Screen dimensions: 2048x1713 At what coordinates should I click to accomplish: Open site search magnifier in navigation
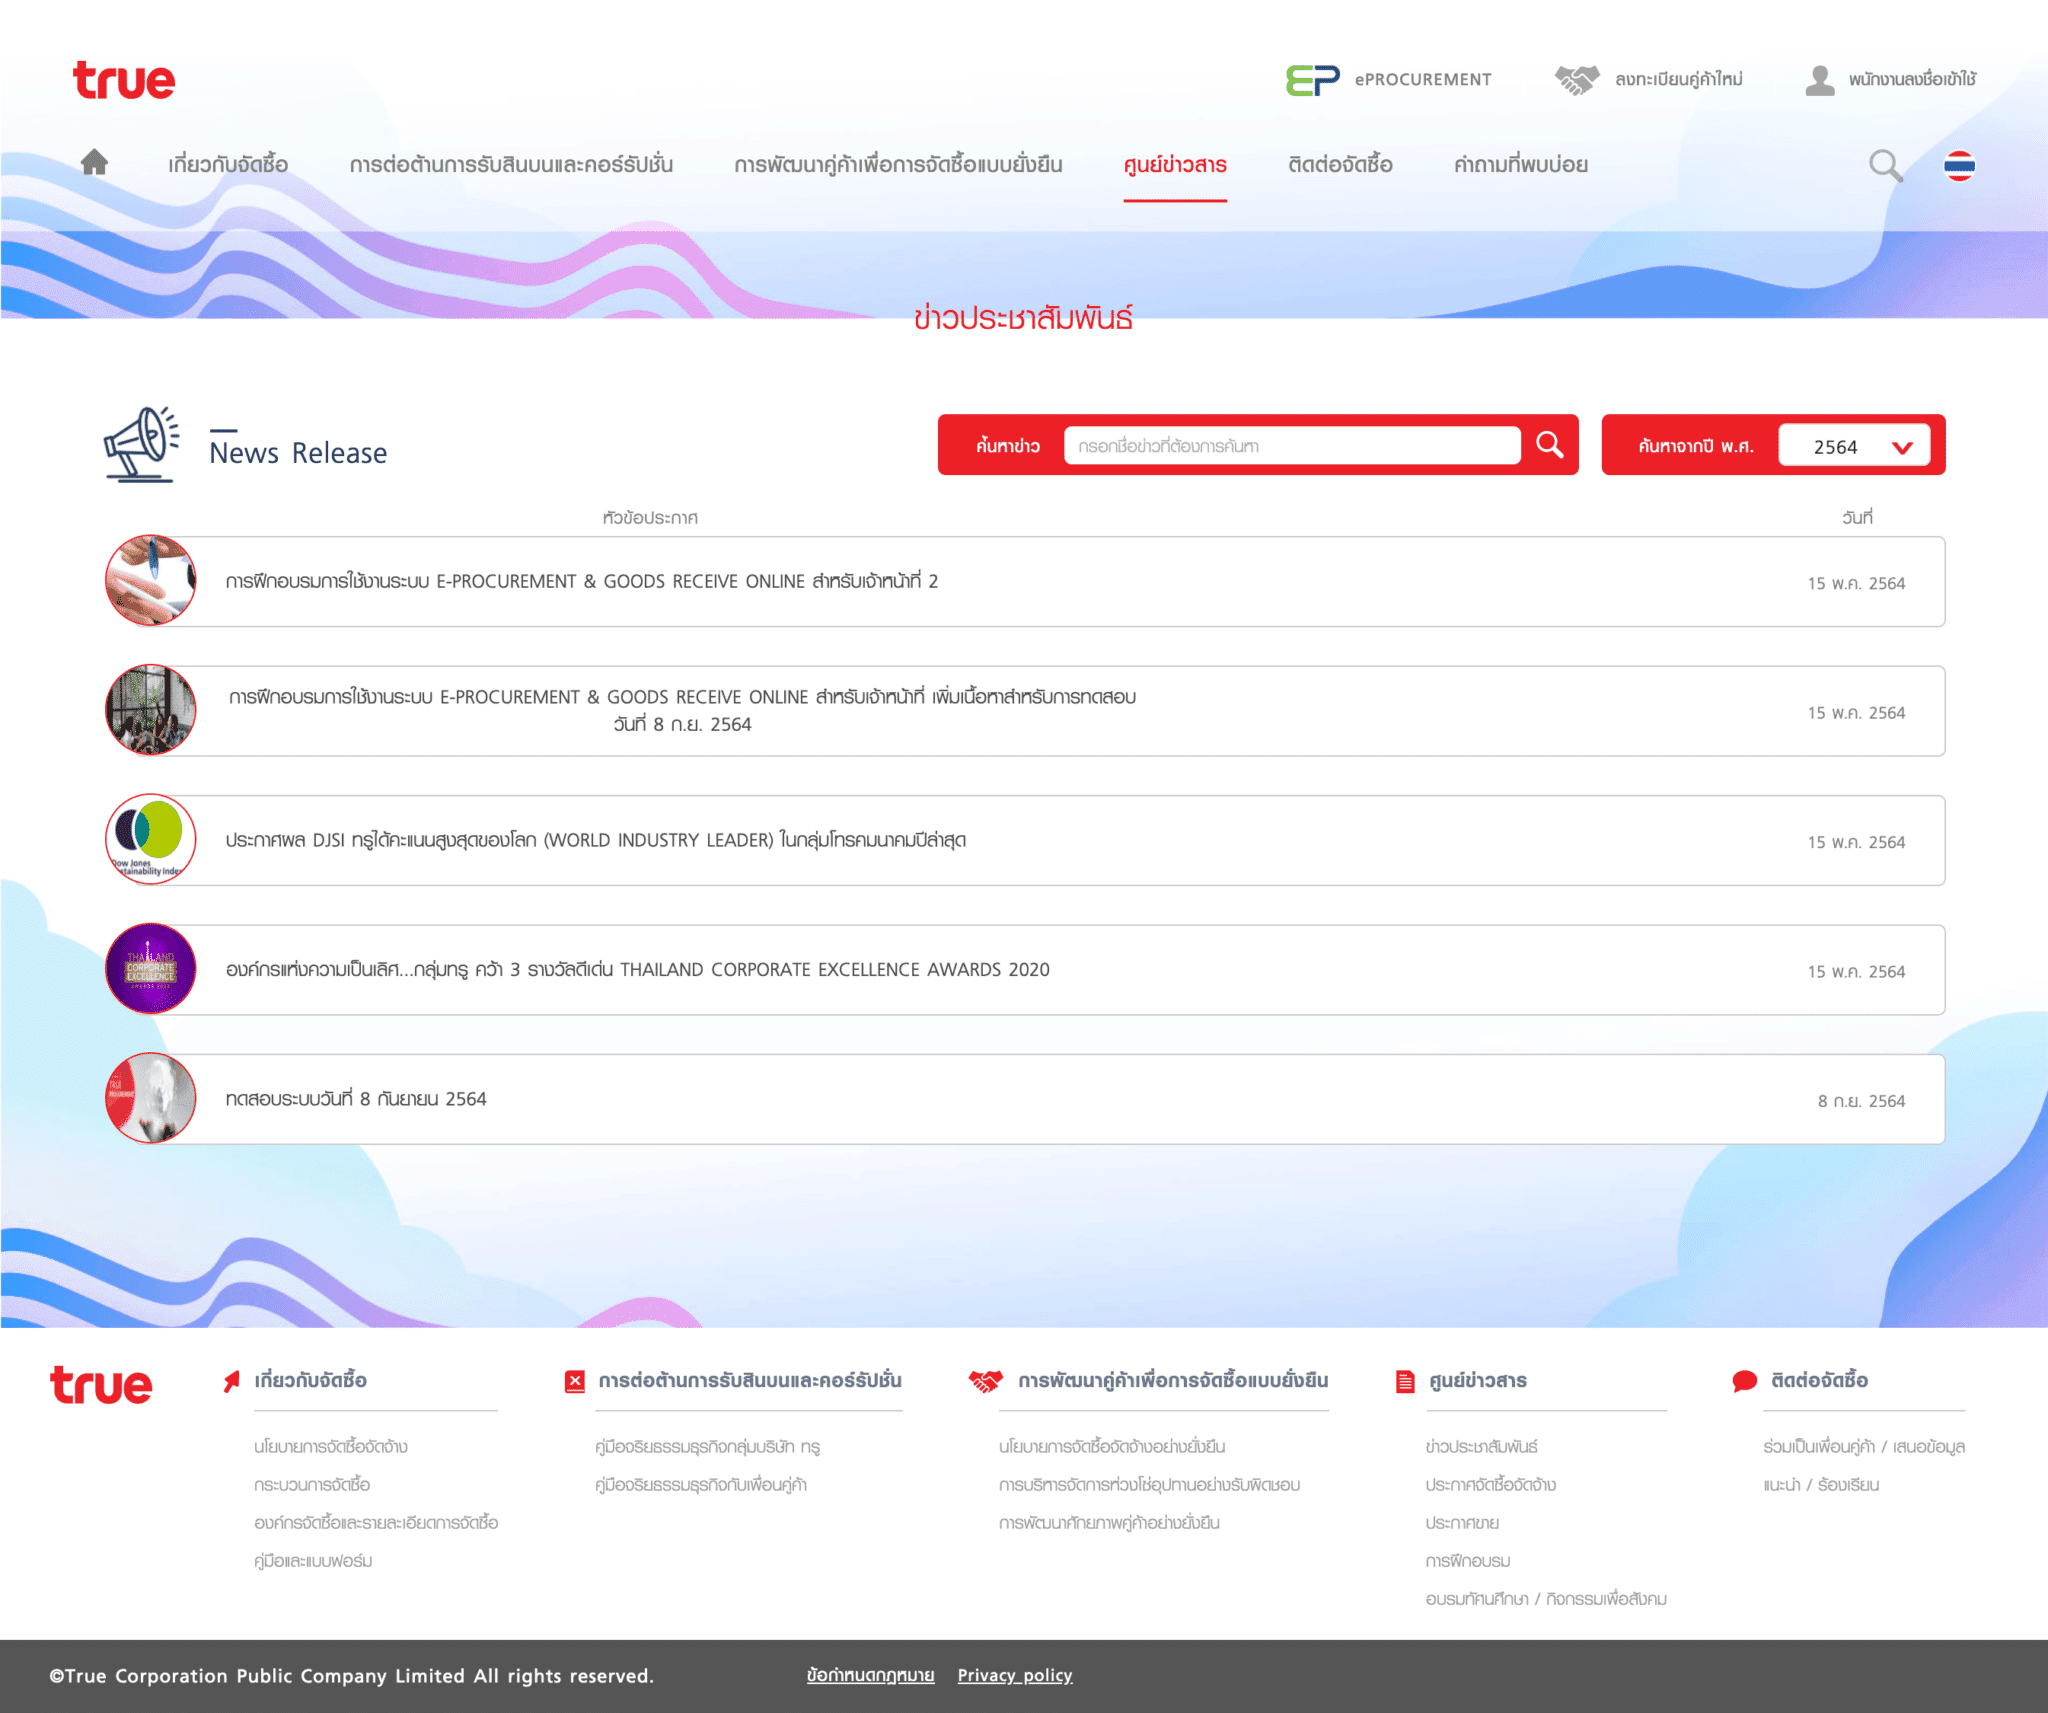click(1885, 165)
